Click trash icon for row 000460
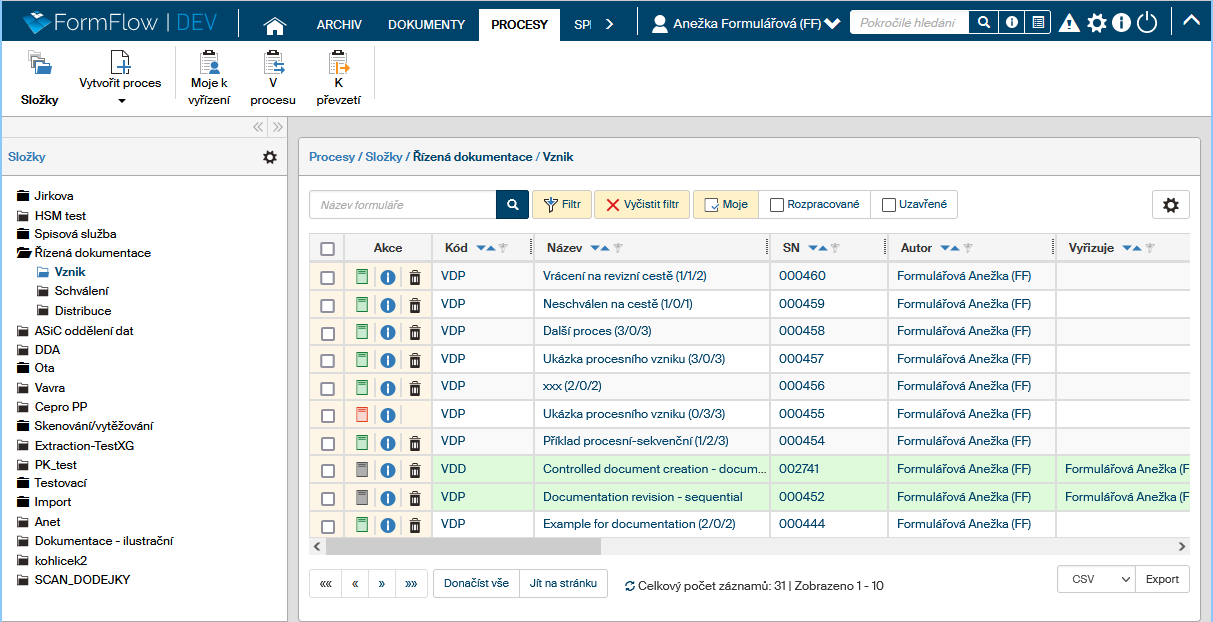 point(415,277)
